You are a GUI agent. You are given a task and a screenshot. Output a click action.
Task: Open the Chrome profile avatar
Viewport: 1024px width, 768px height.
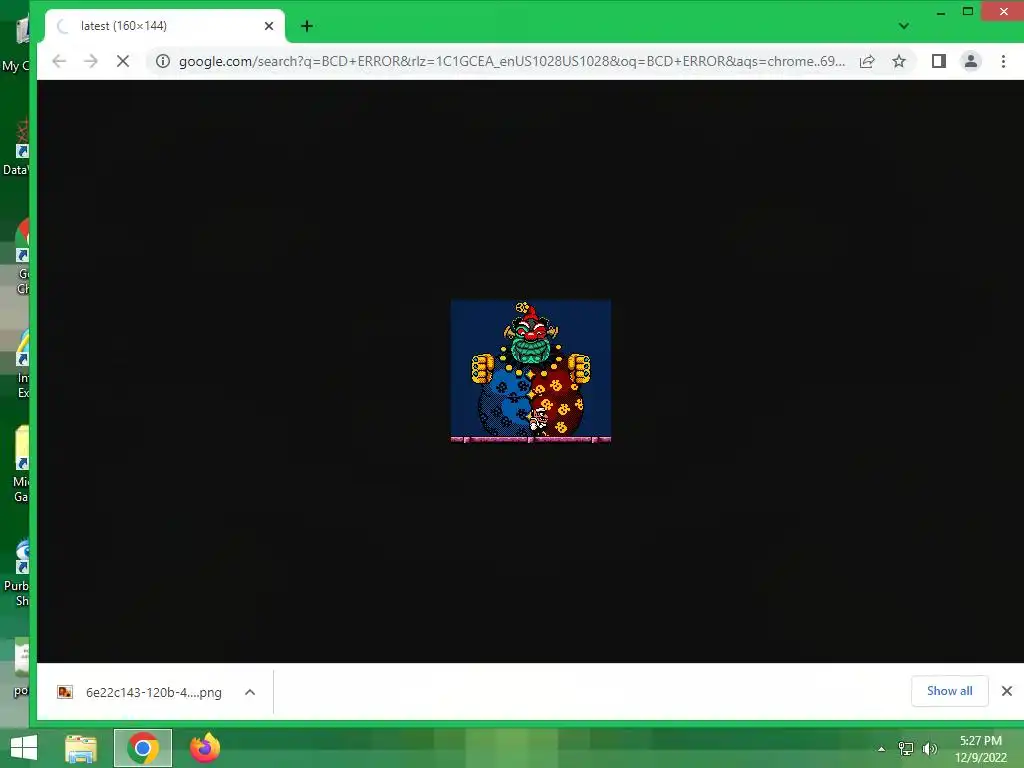point(971,61)
